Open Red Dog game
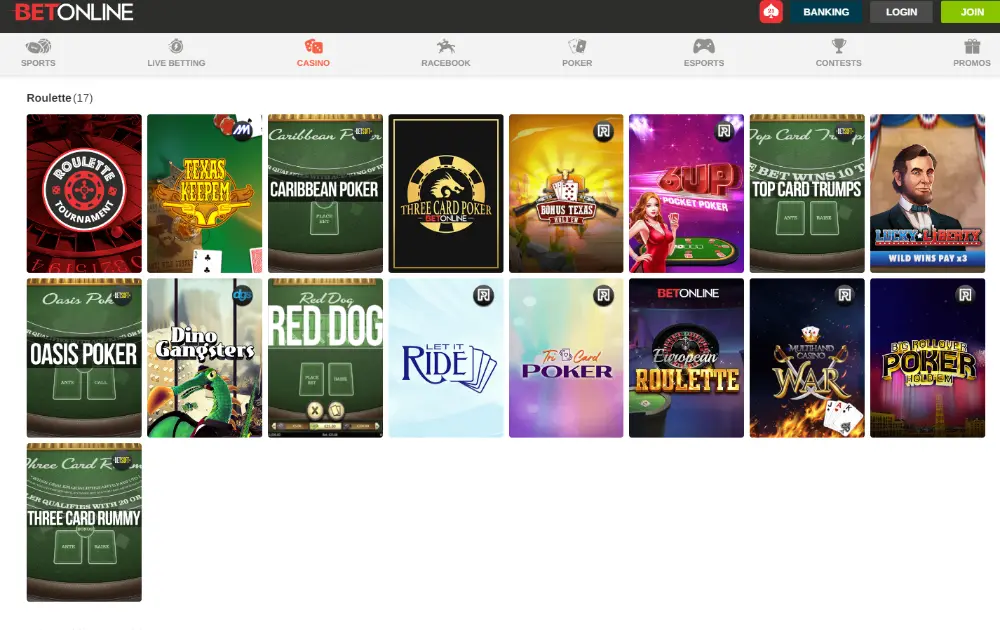The width and height of the screenshot is (1000, 630). (325, 358)
